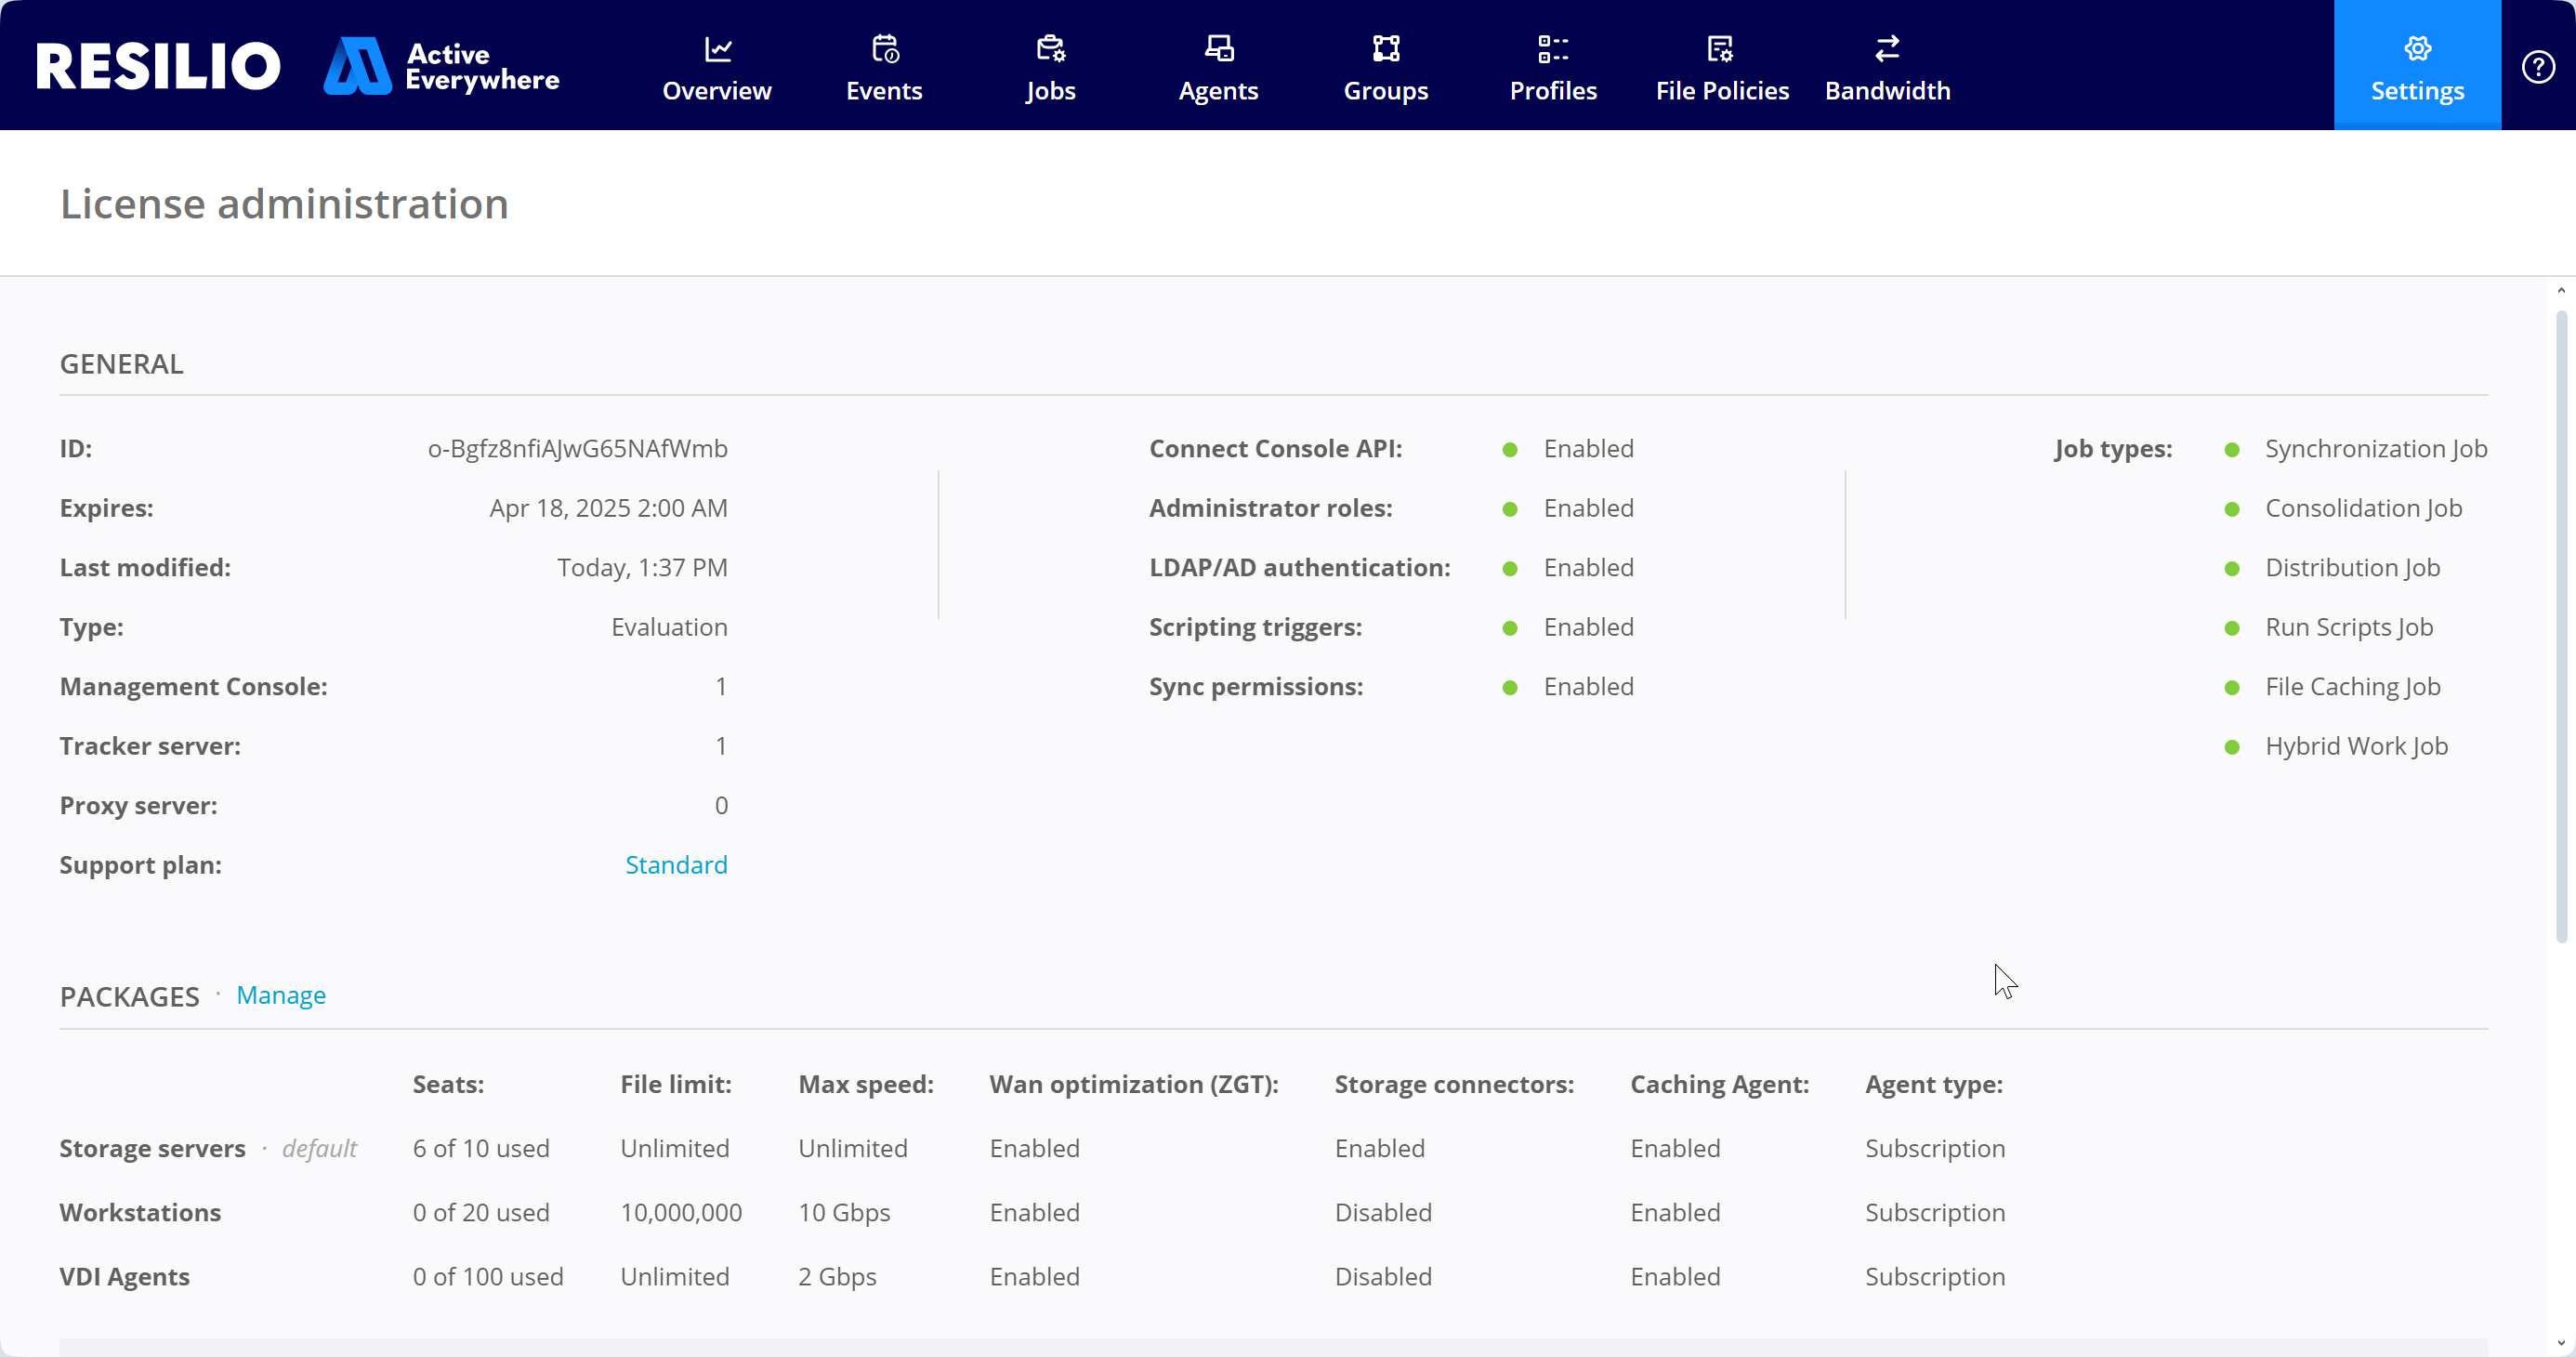Open the Agents devices icon
The height and width of the screenshot is (1357, 2576).
click(1218, 48)
